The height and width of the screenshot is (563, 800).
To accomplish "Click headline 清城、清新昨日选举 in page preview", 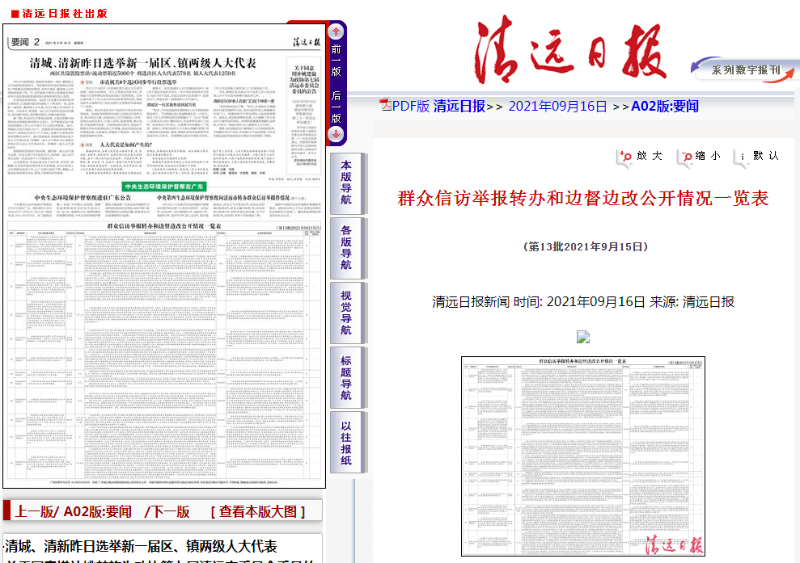I will click(143, 63).
